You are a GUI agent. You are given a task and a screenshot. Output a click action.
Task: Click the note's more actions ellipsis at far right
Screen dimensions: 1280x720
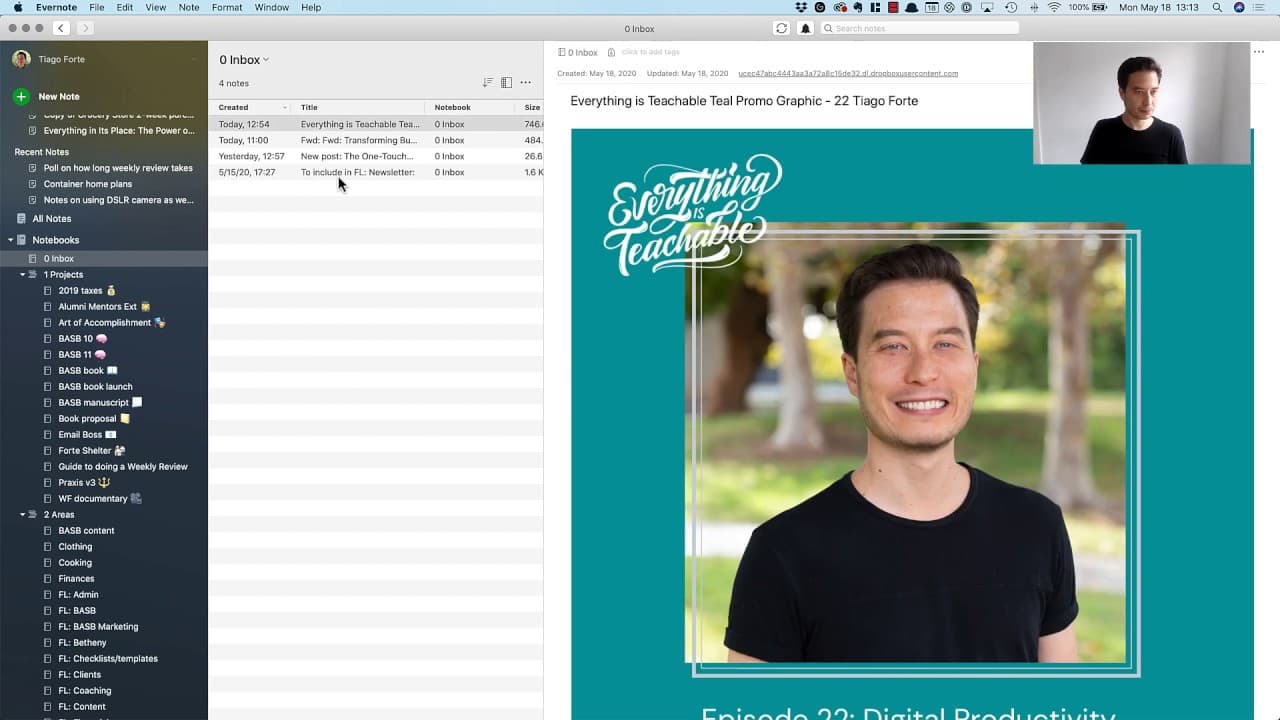coord(1258,52)
